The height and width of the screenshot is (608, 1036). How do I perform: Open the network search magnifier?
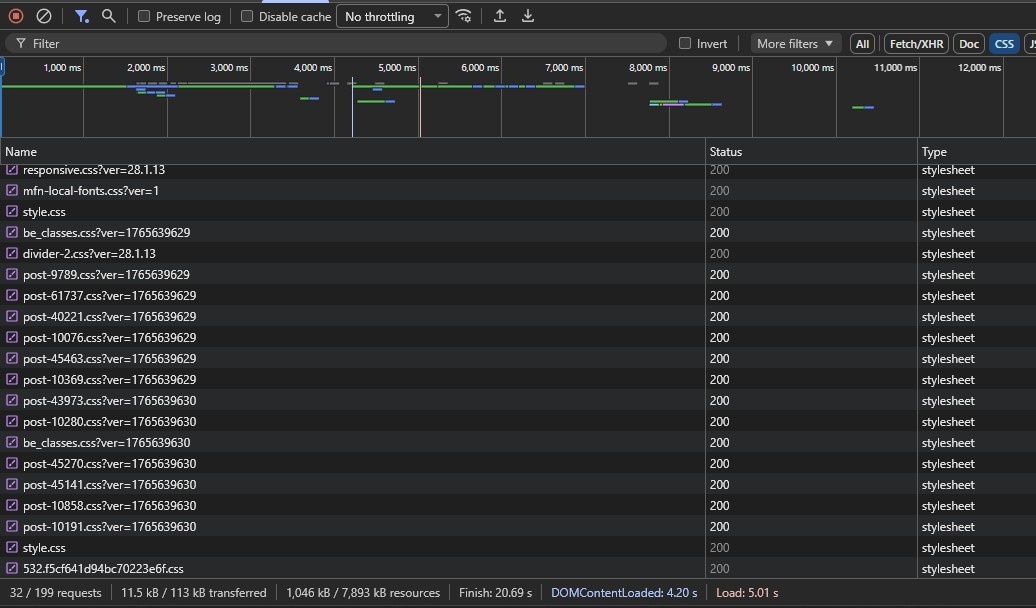click(109, 16)
